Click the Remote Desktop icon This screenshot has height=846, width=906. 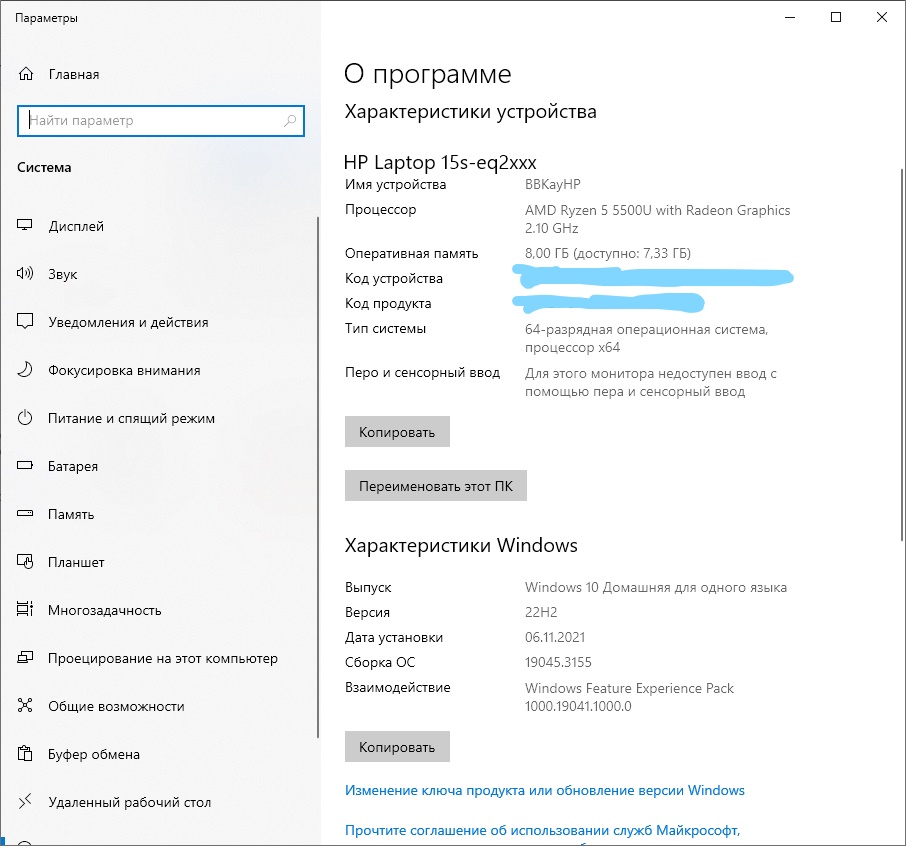[x=25, y=801]
